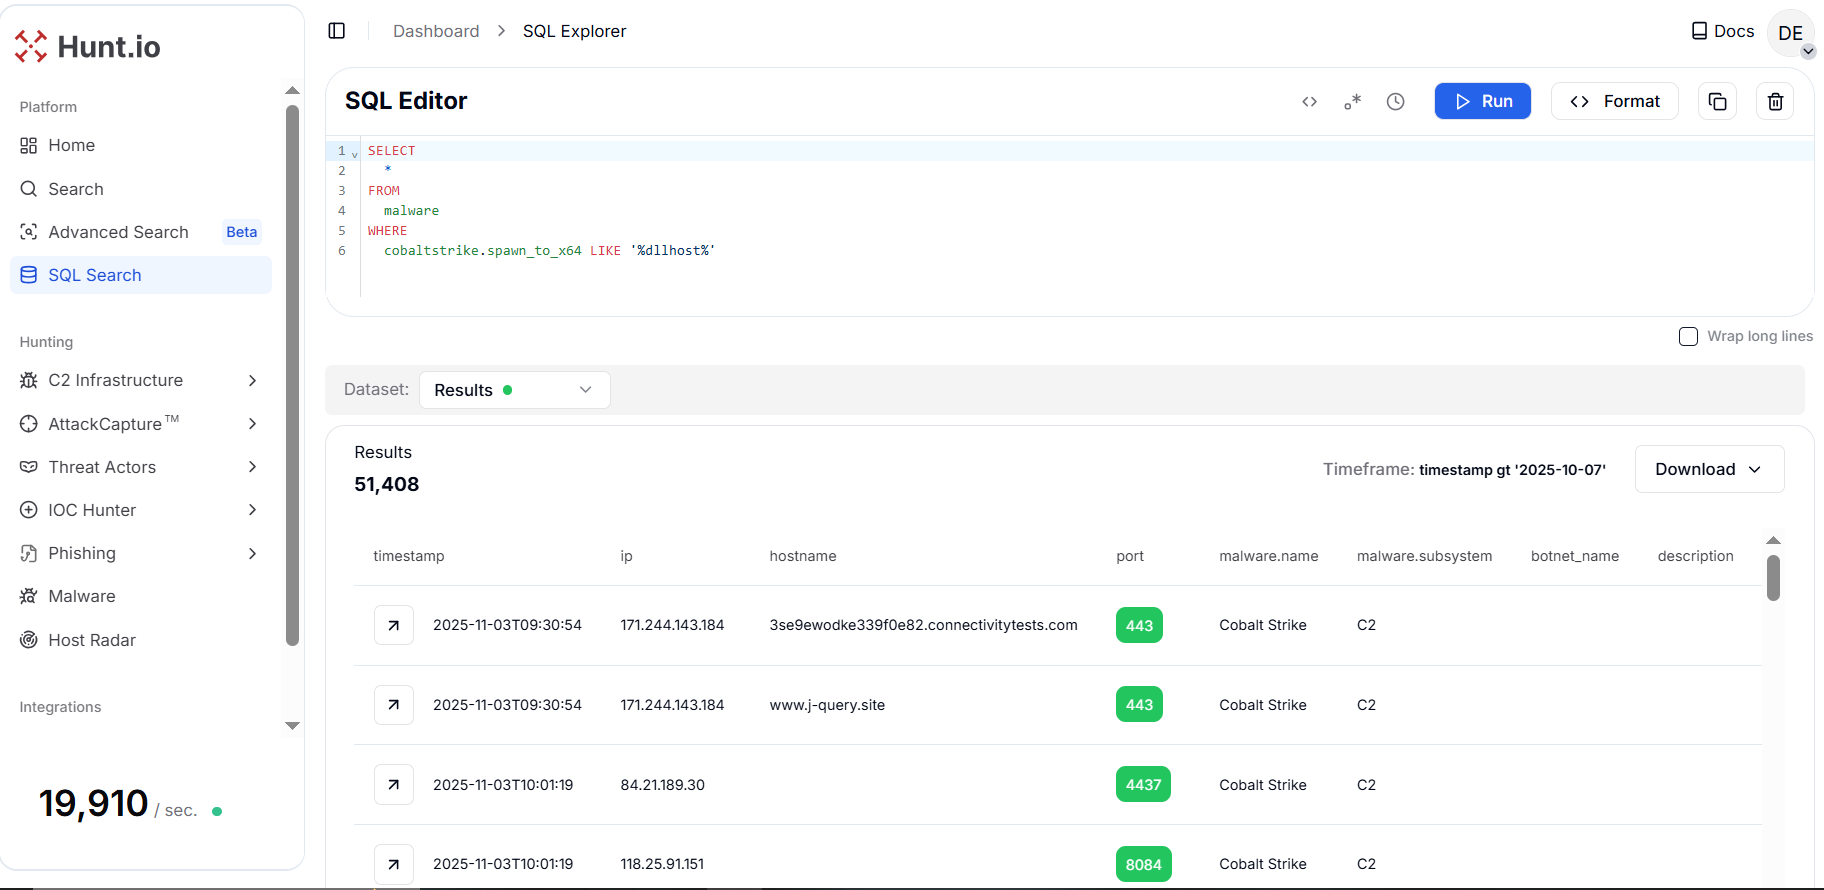Click the AI assist sparkle icon
1824x890 pixels.
(1352, 102)
